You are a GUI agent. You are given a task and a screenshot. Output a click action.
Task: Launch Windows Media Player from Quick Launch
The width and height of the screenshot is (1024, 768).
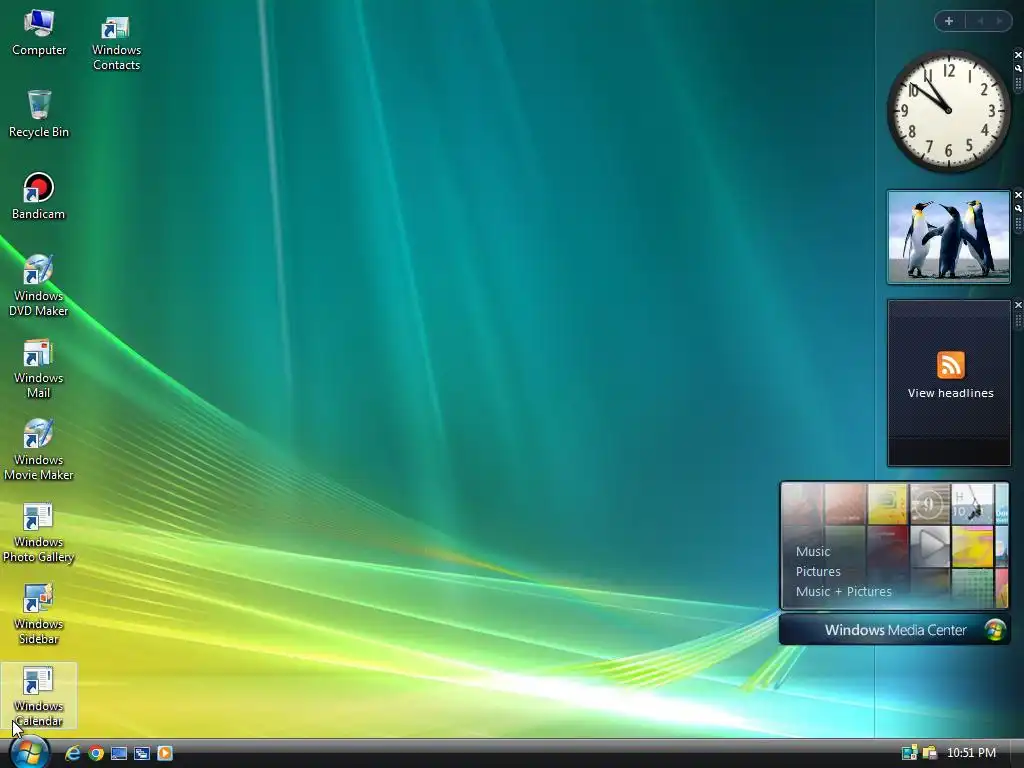click(x=165, y=753)
